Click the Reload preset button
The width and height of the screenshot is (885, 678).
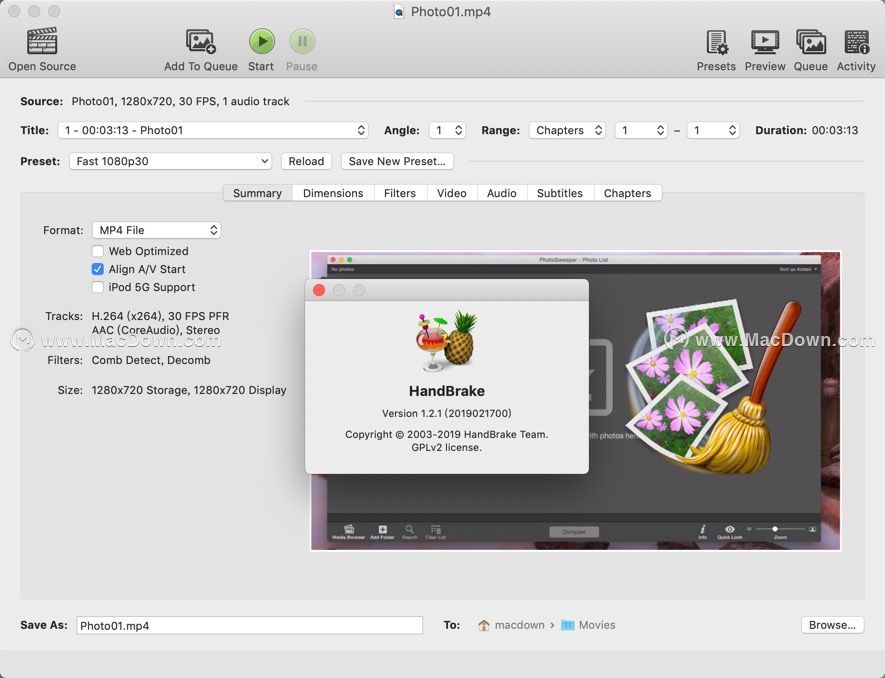tap(306, 161)
